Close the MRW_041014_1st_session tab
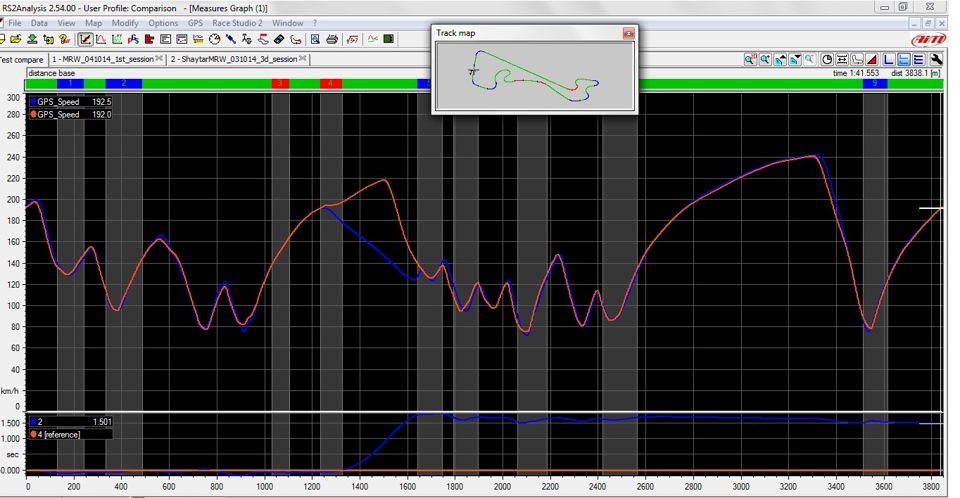 159,59
